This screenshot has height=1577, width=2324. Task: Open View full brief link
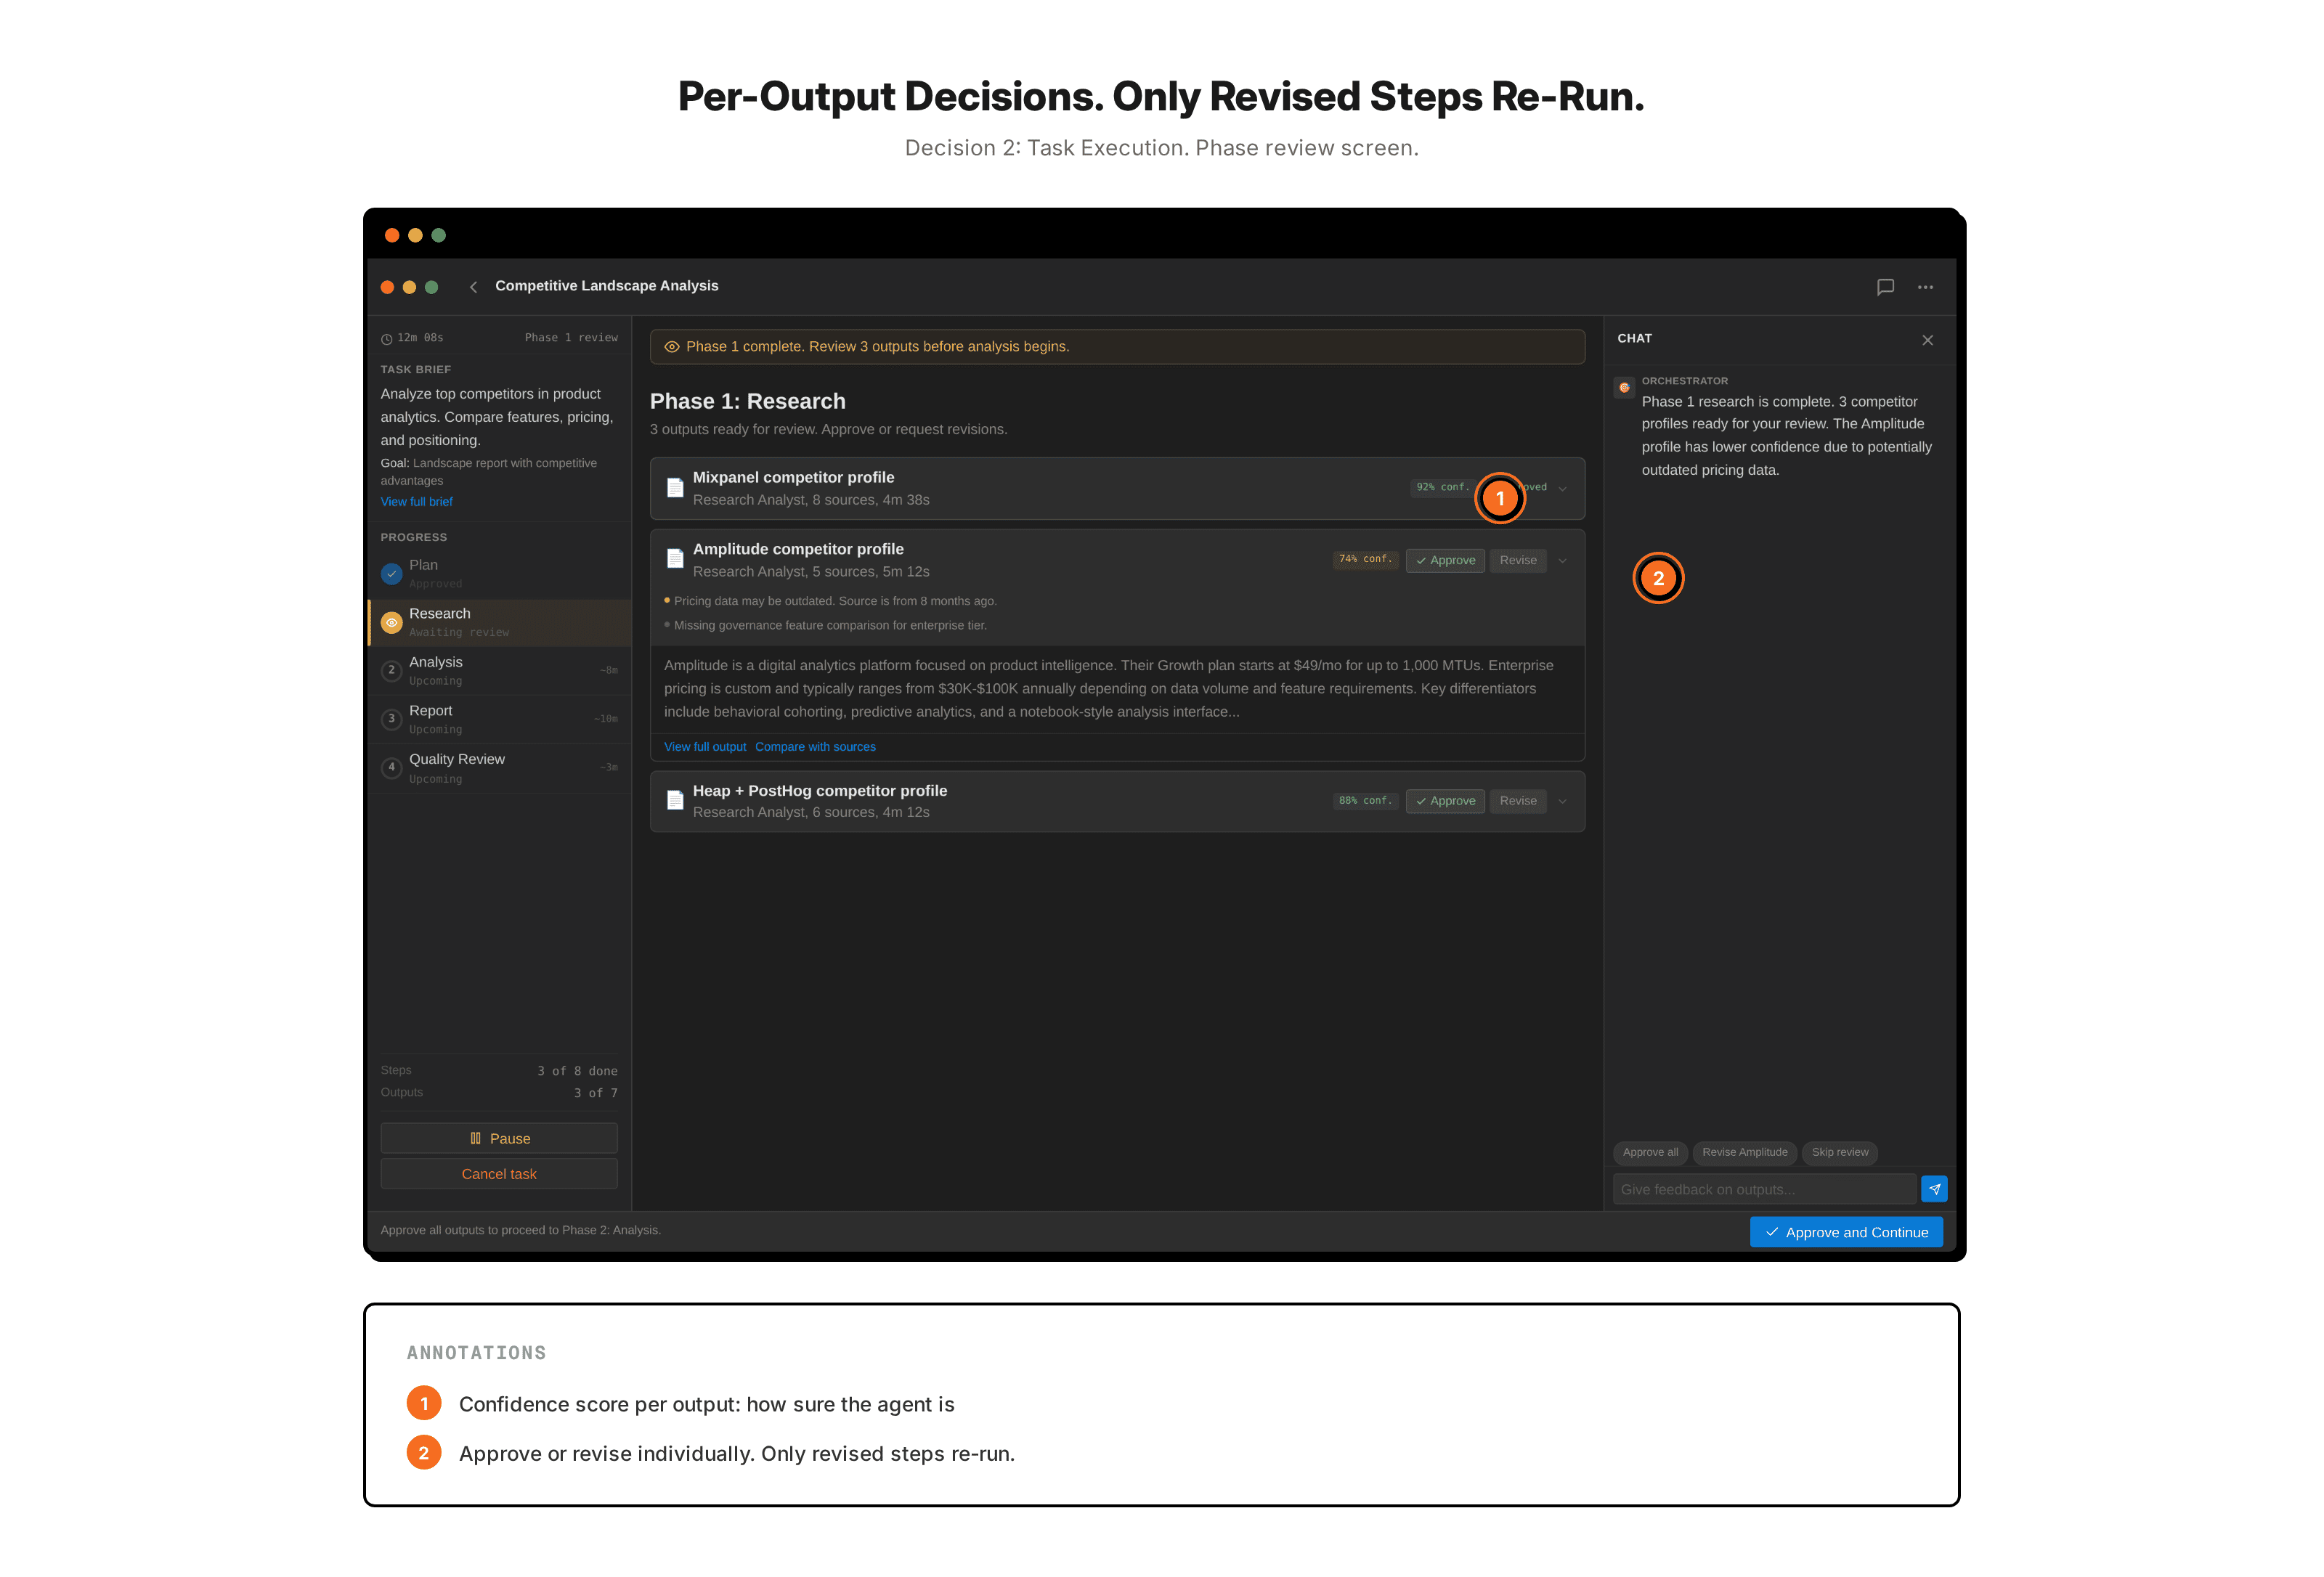pos(416,502)
